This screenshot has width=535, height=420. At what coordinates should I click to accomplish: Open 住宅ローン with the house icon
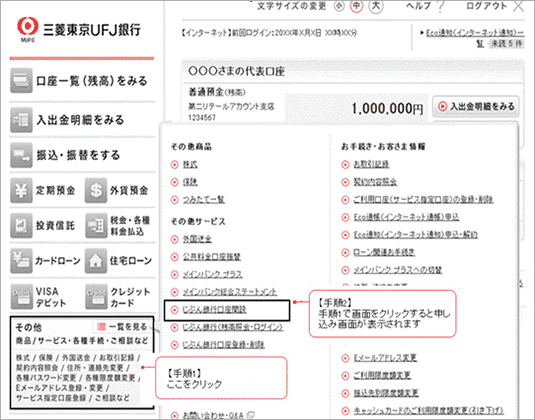point(119,261)
